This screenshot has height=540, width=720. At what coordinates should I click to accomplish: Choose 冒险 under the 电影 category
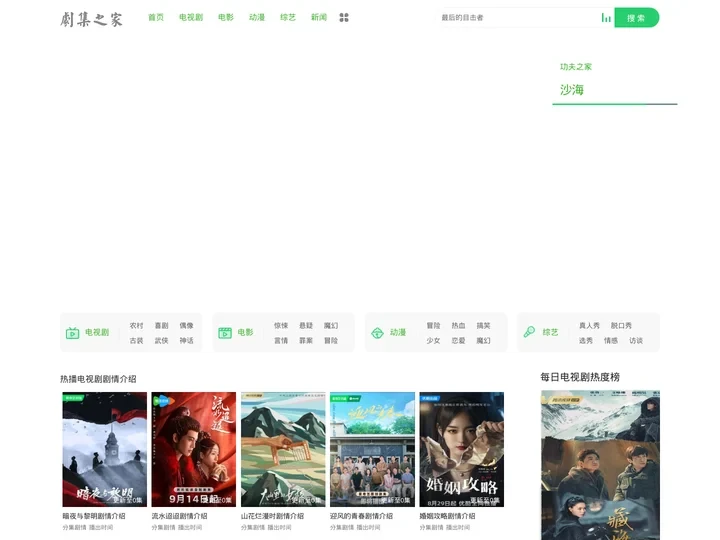[x=331, y=341]
